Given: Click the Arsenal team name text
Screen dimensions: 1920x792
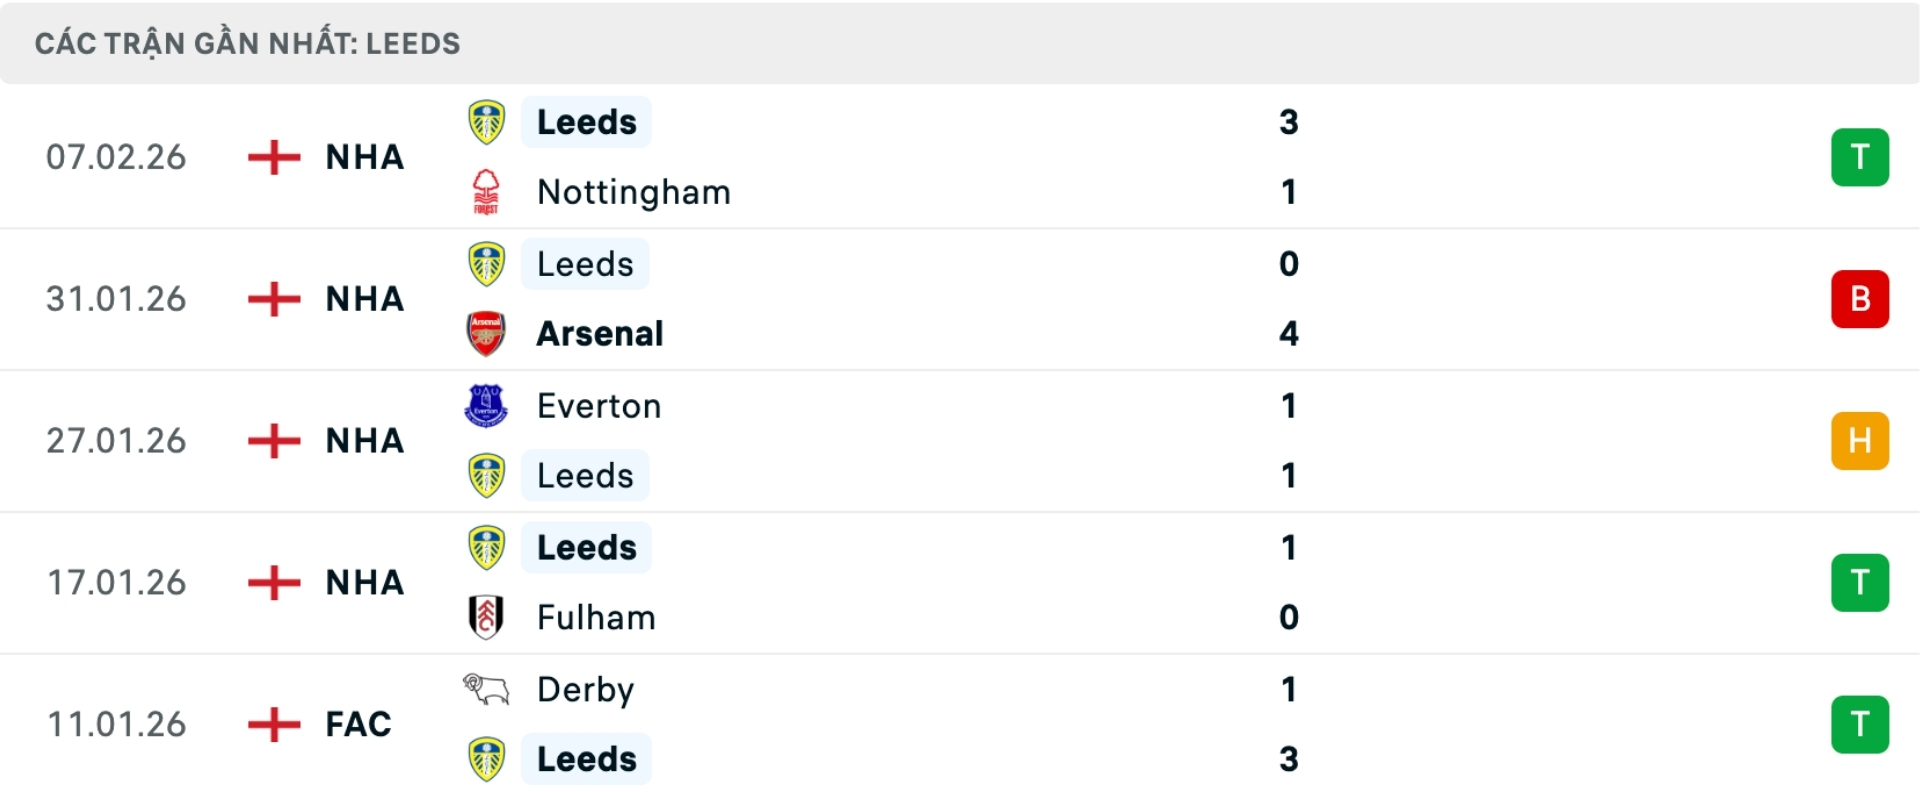Looking at the screenshot, I should coord(599,334).
